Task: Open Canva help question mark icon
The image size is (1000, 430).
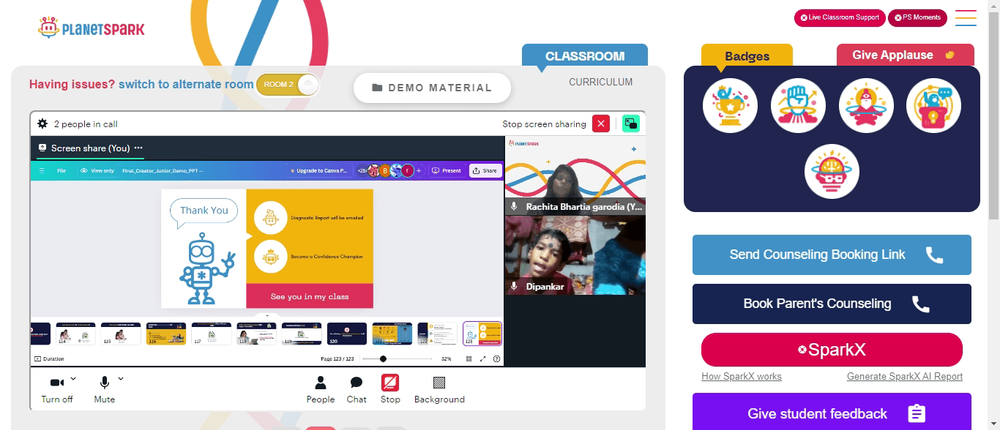Action: (496, 359)
